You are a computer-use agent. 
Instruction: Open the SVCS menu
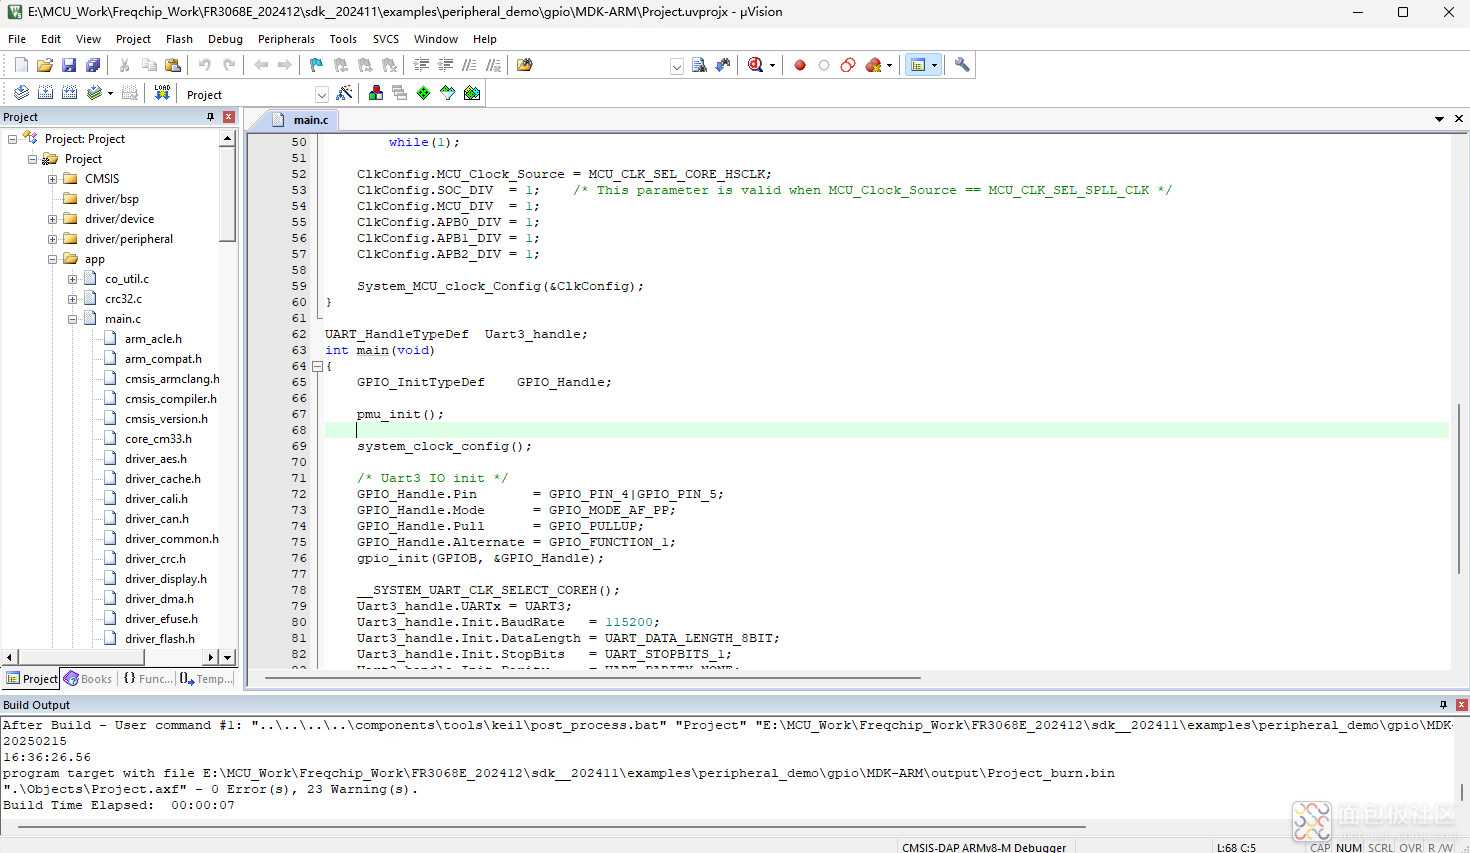coord(386,39)
